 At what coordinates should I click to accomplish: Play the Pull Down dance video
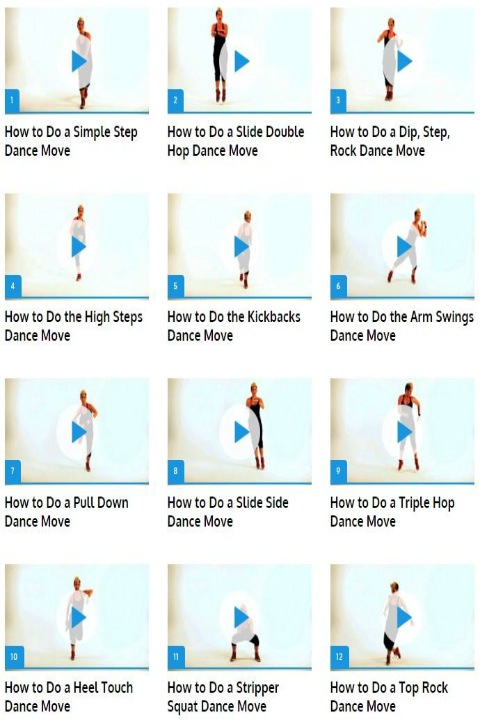tap(77, 432)
